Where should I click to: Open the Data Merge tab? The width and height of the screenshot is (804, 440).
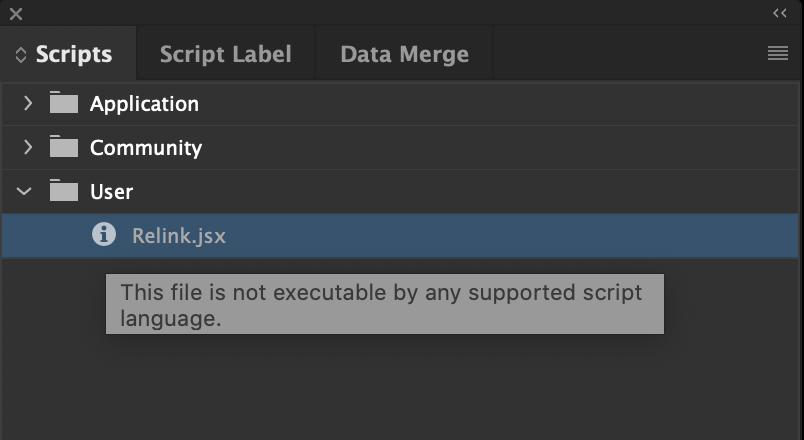404,54
